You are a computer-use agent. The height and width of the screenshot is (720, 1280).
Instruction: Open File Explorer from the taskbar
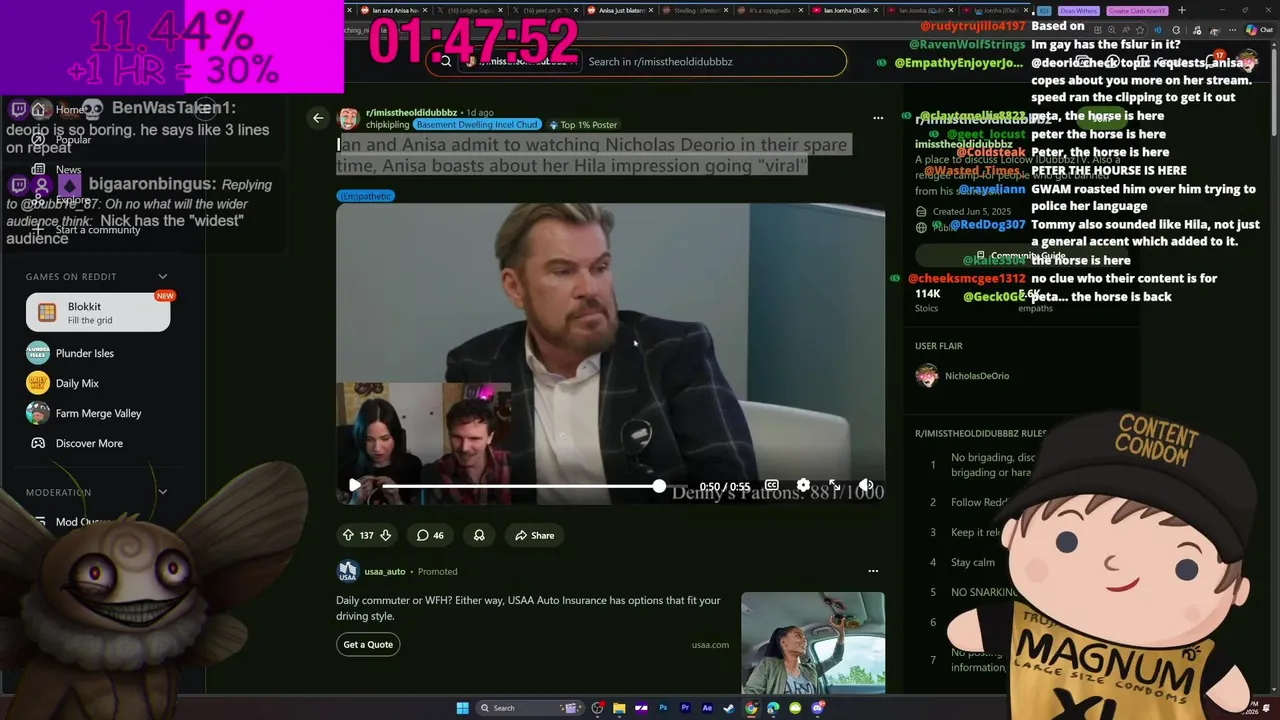pyautogui.click(x=619, y=708)
